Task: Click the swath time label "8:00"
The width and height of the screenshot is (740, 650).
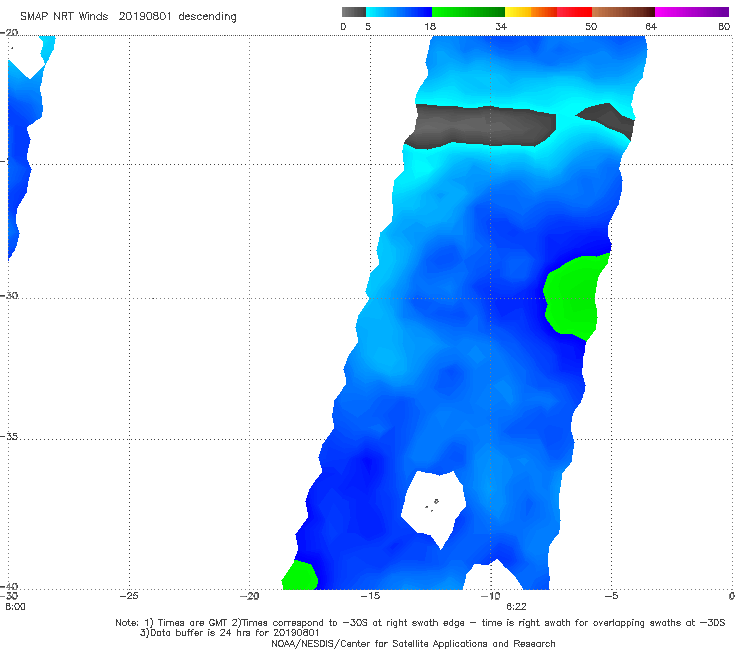Action: click(15, 607)
